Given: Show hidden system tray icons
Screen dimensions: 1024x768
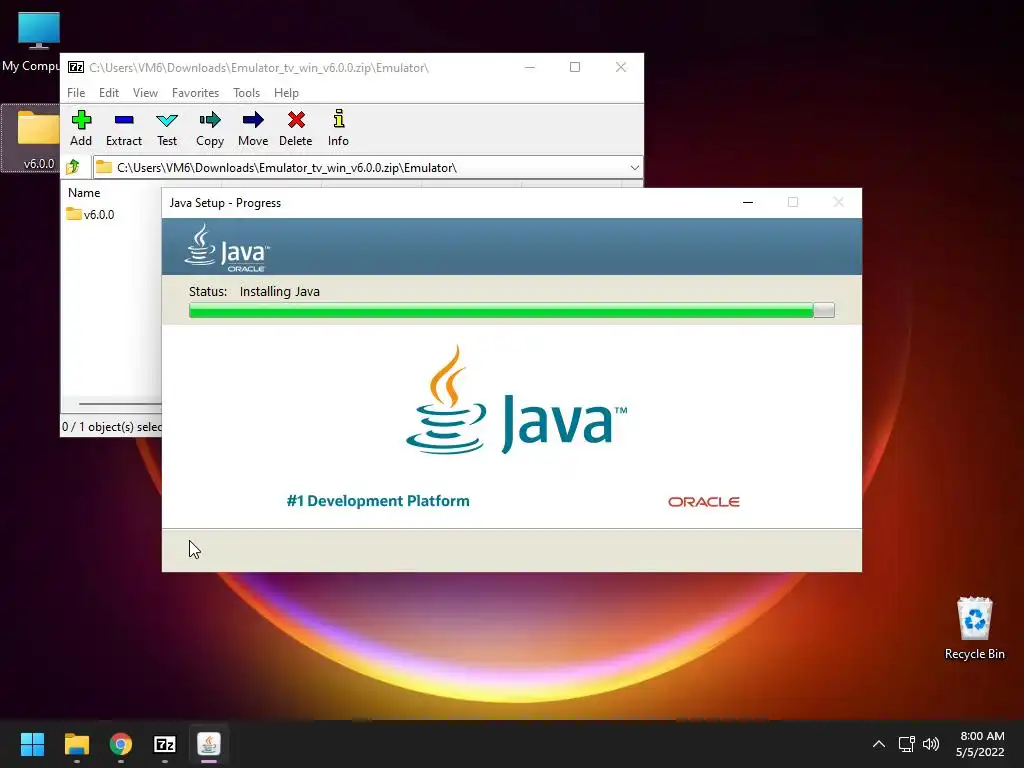Looking at the screenshot, I should [x=879, y=744].
